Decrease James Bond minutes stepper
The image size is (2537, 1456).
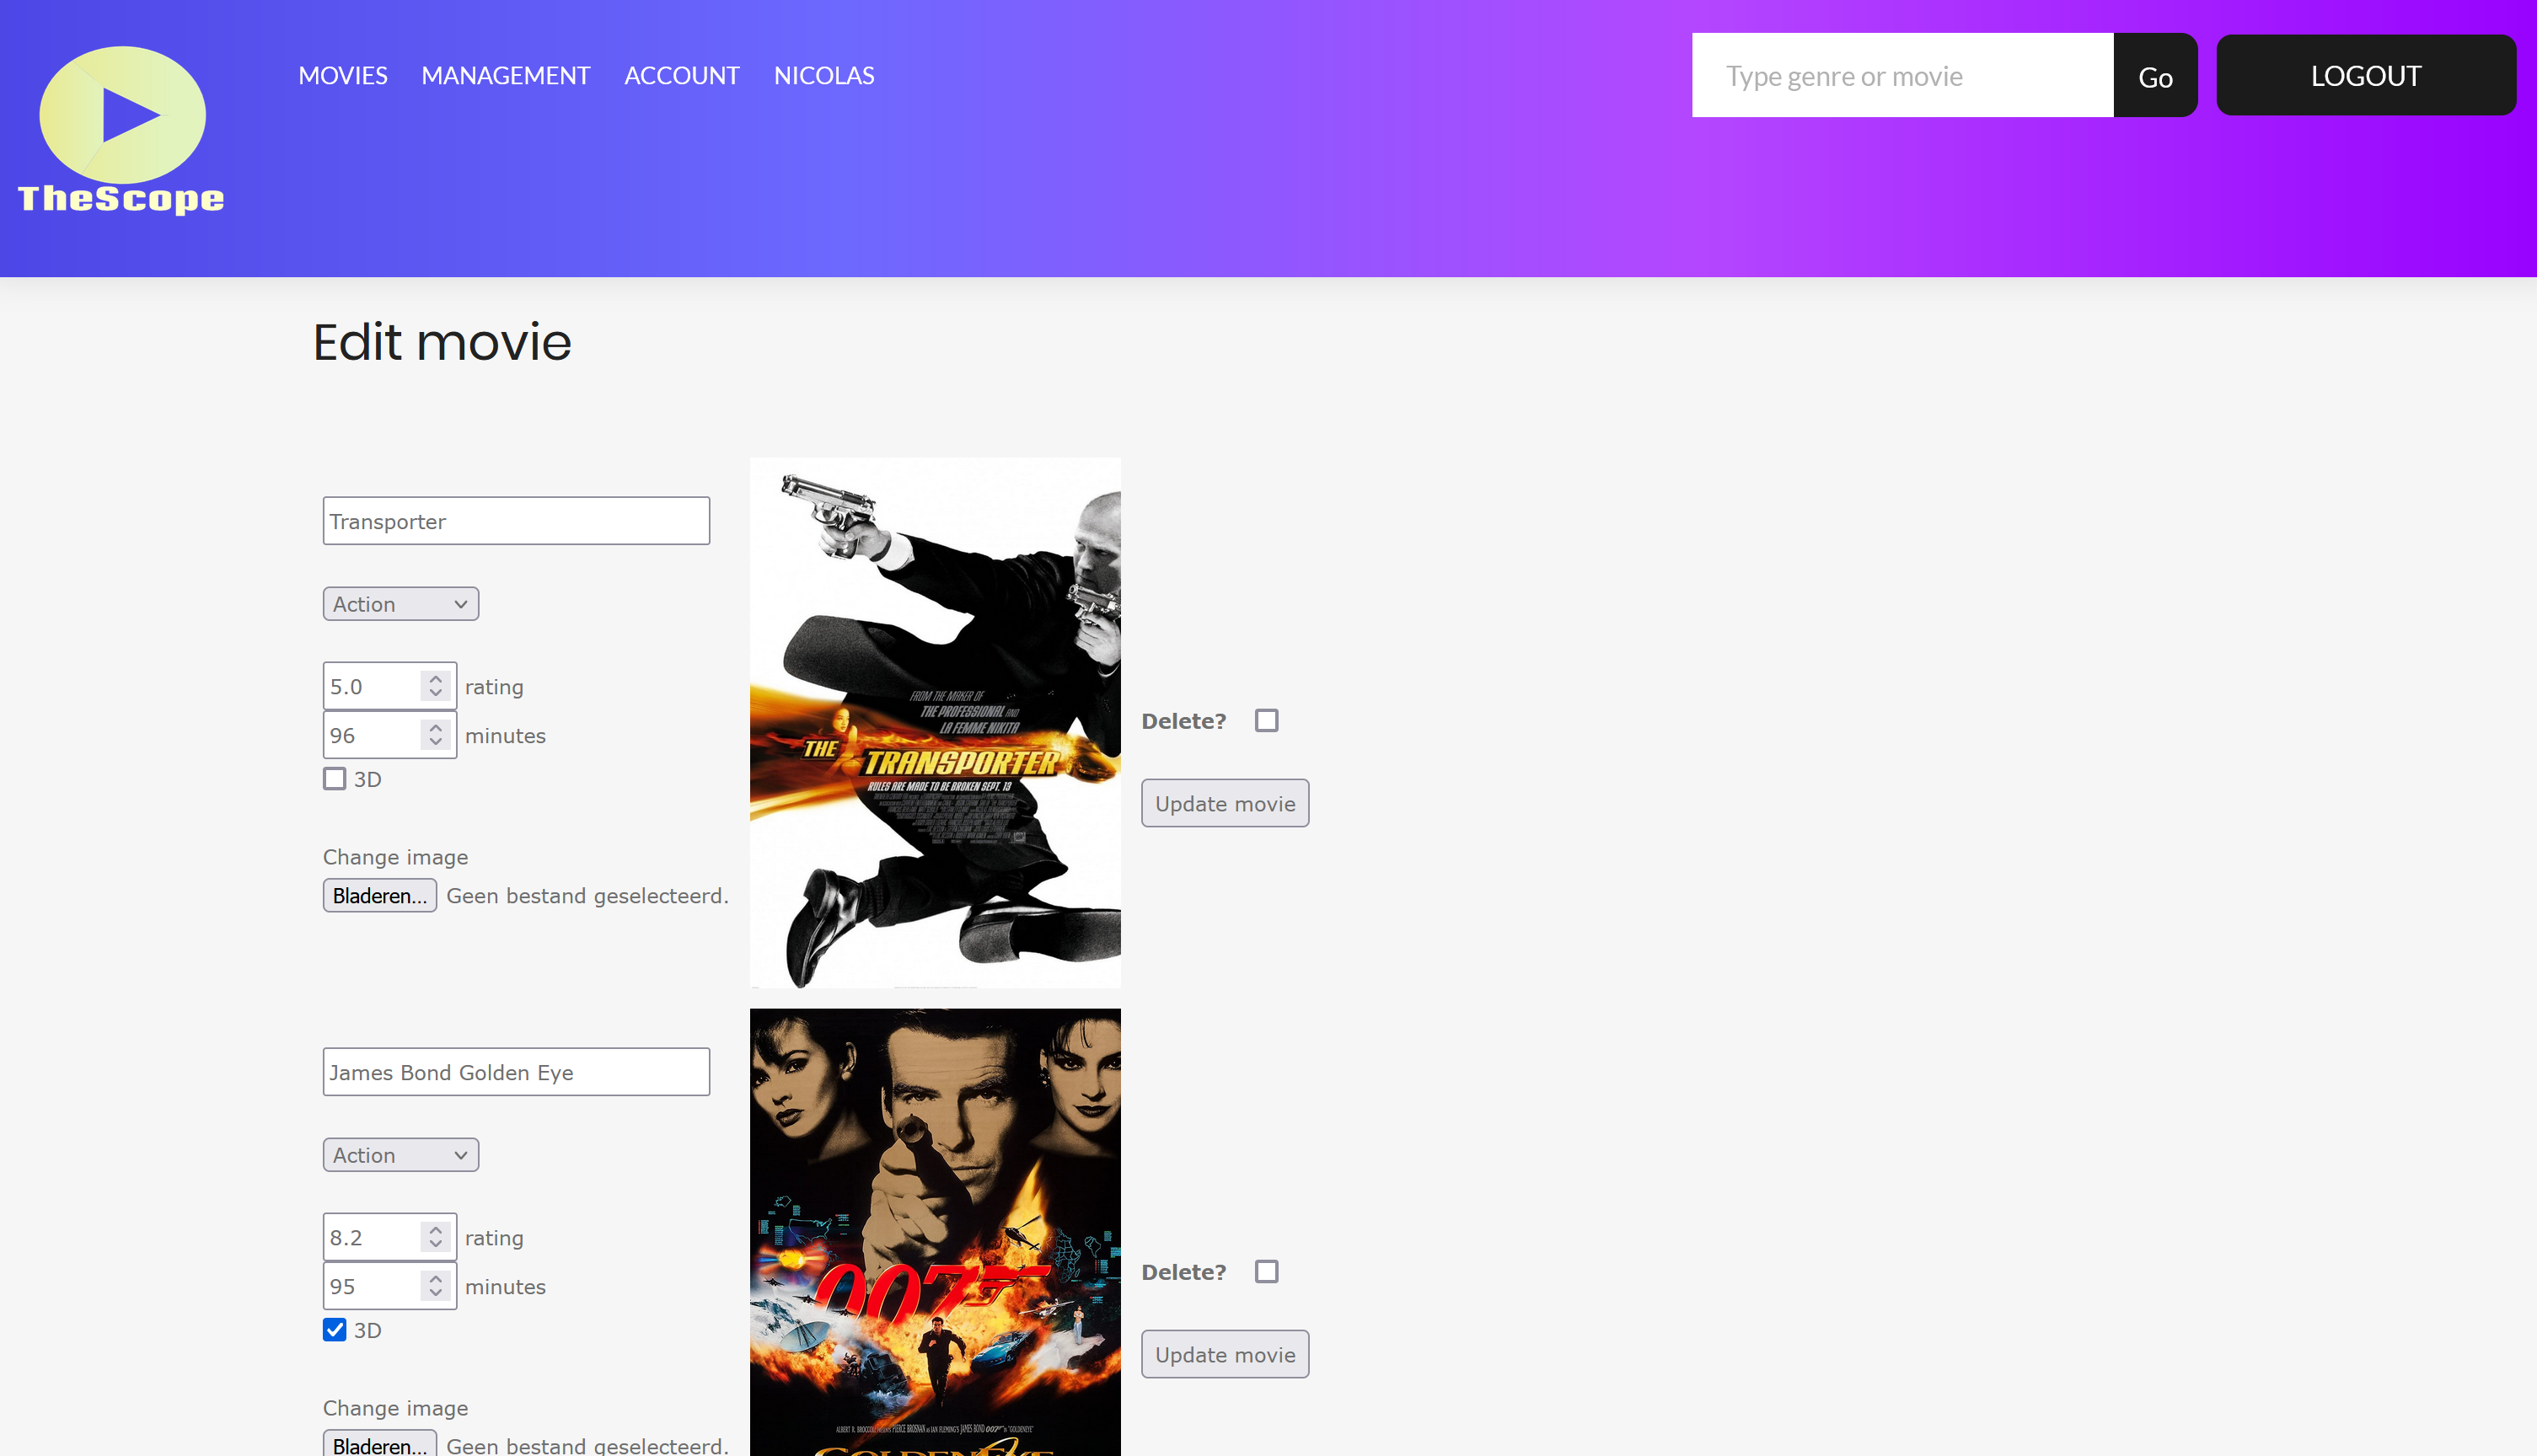435,1294
